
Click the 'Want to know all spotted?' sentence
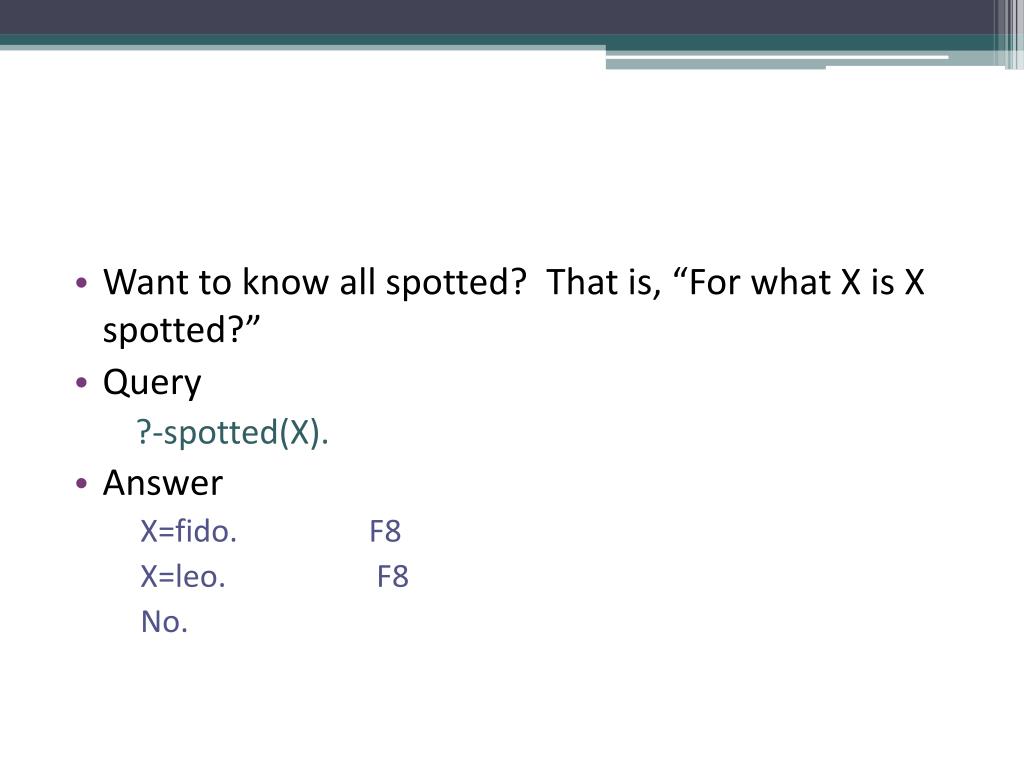tap(314, 283)
